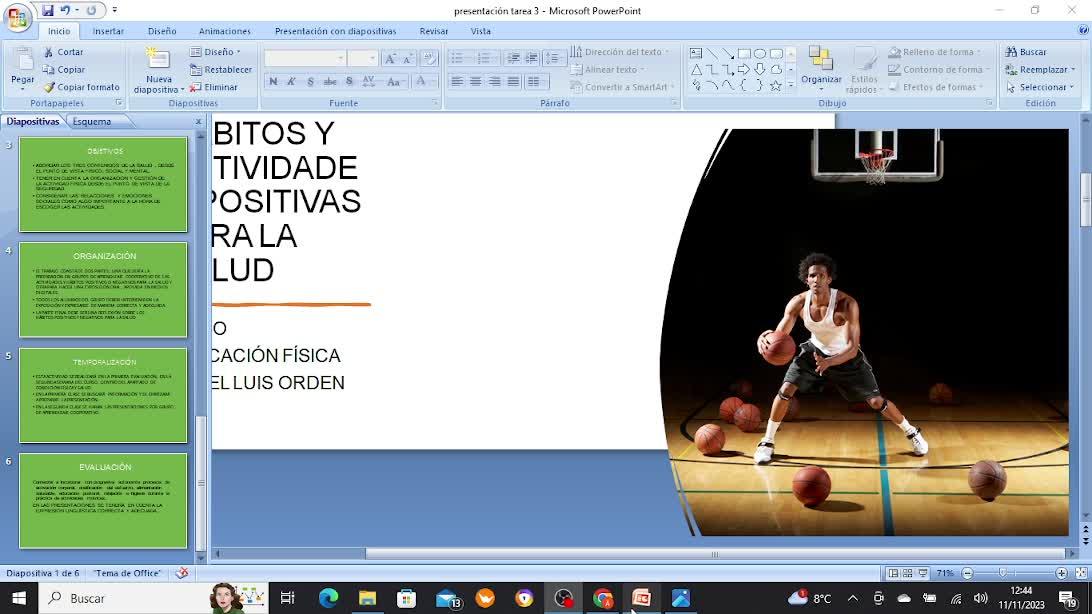Expand the shapes gallery more arrow
The width and height of the screenshot is (1092, 614).
[790, 85]
